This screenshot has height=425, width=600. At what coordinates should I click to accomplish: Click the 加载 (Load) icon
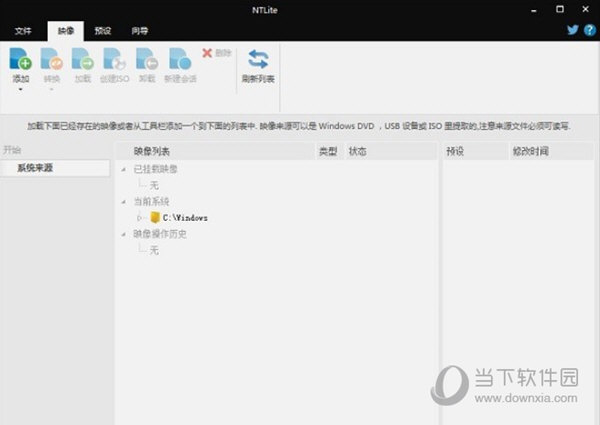[x=83, y=59]
